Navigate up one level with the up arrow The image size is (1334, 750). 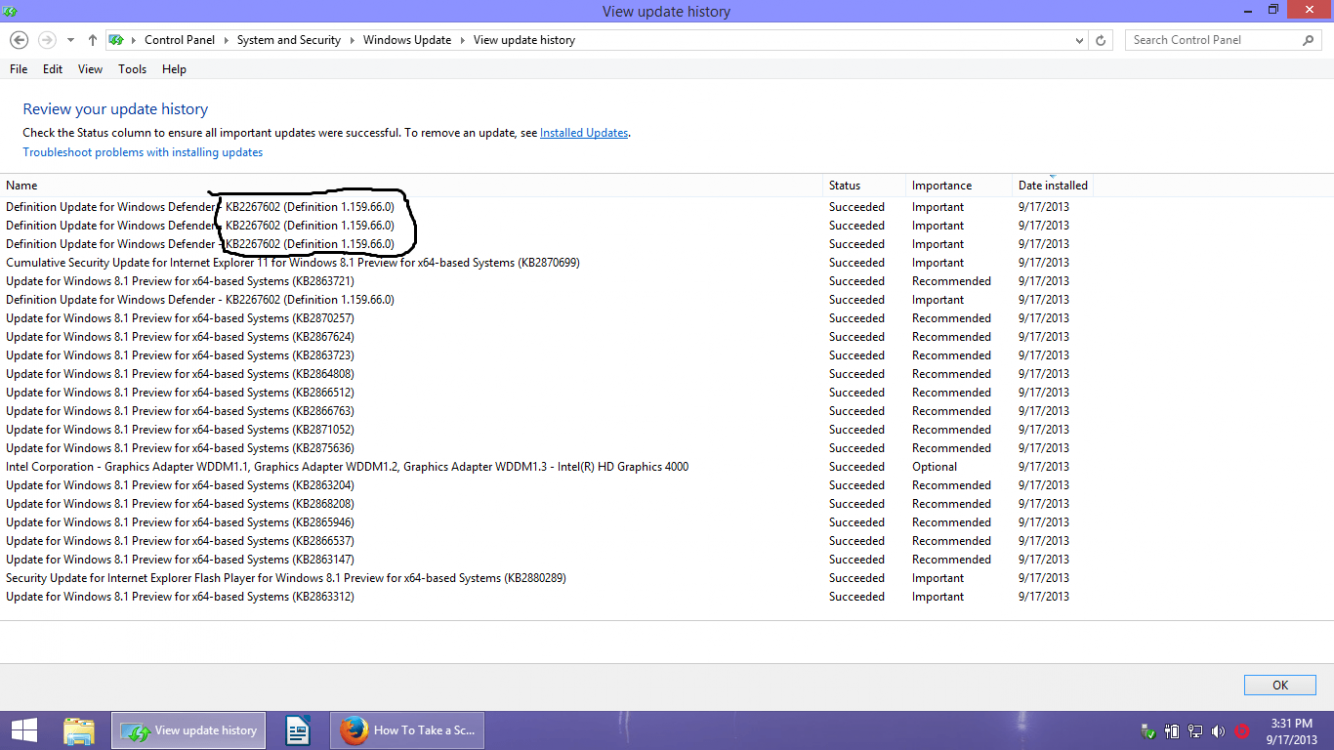[x=92, y=39]
